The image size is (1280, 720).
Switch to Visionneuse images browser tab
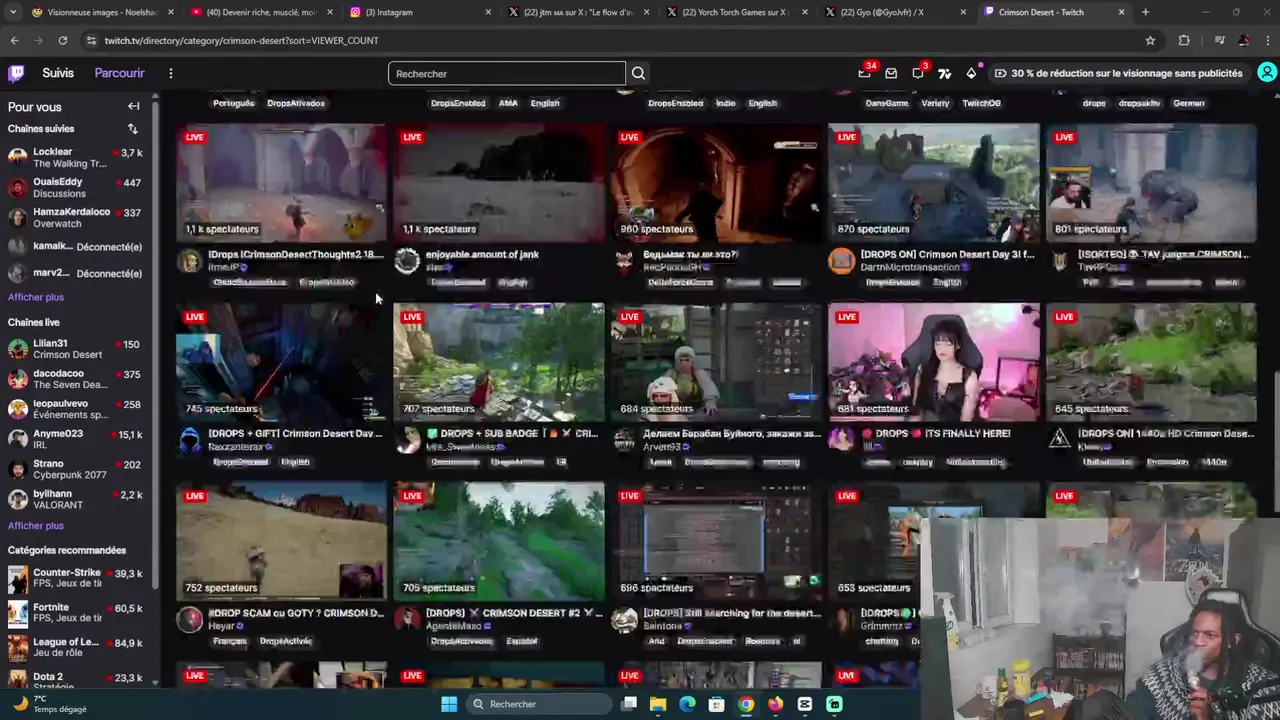(x=101, y=12)
